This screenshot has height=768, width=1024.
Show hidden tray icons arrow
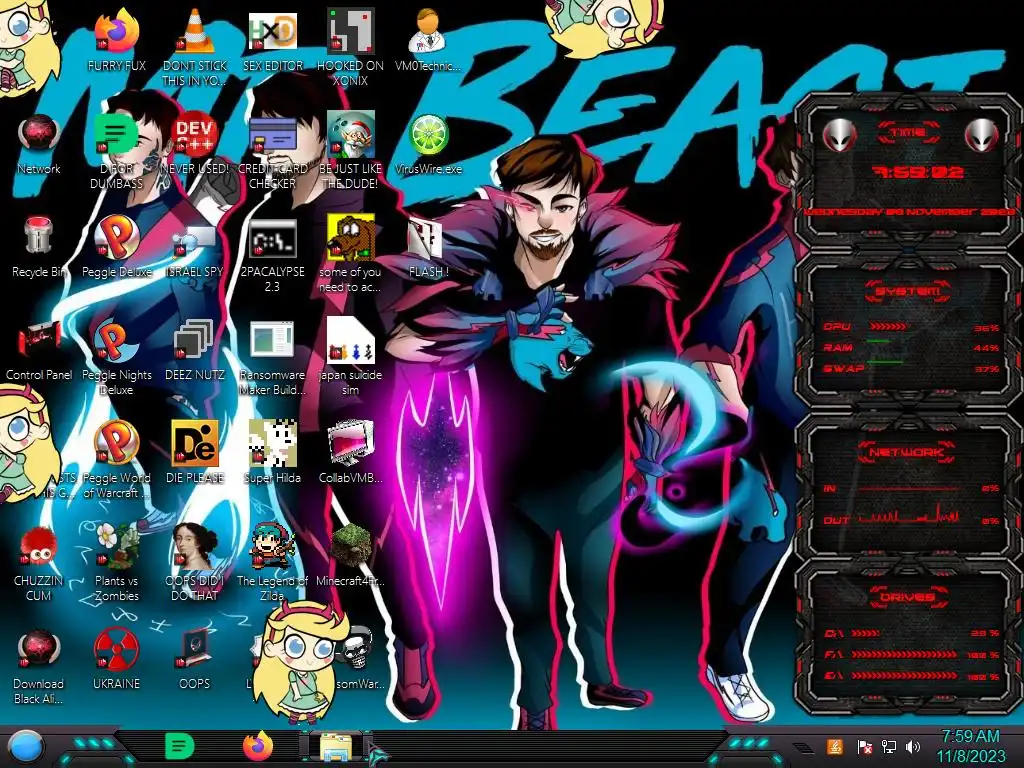click(x=803, y=748)
